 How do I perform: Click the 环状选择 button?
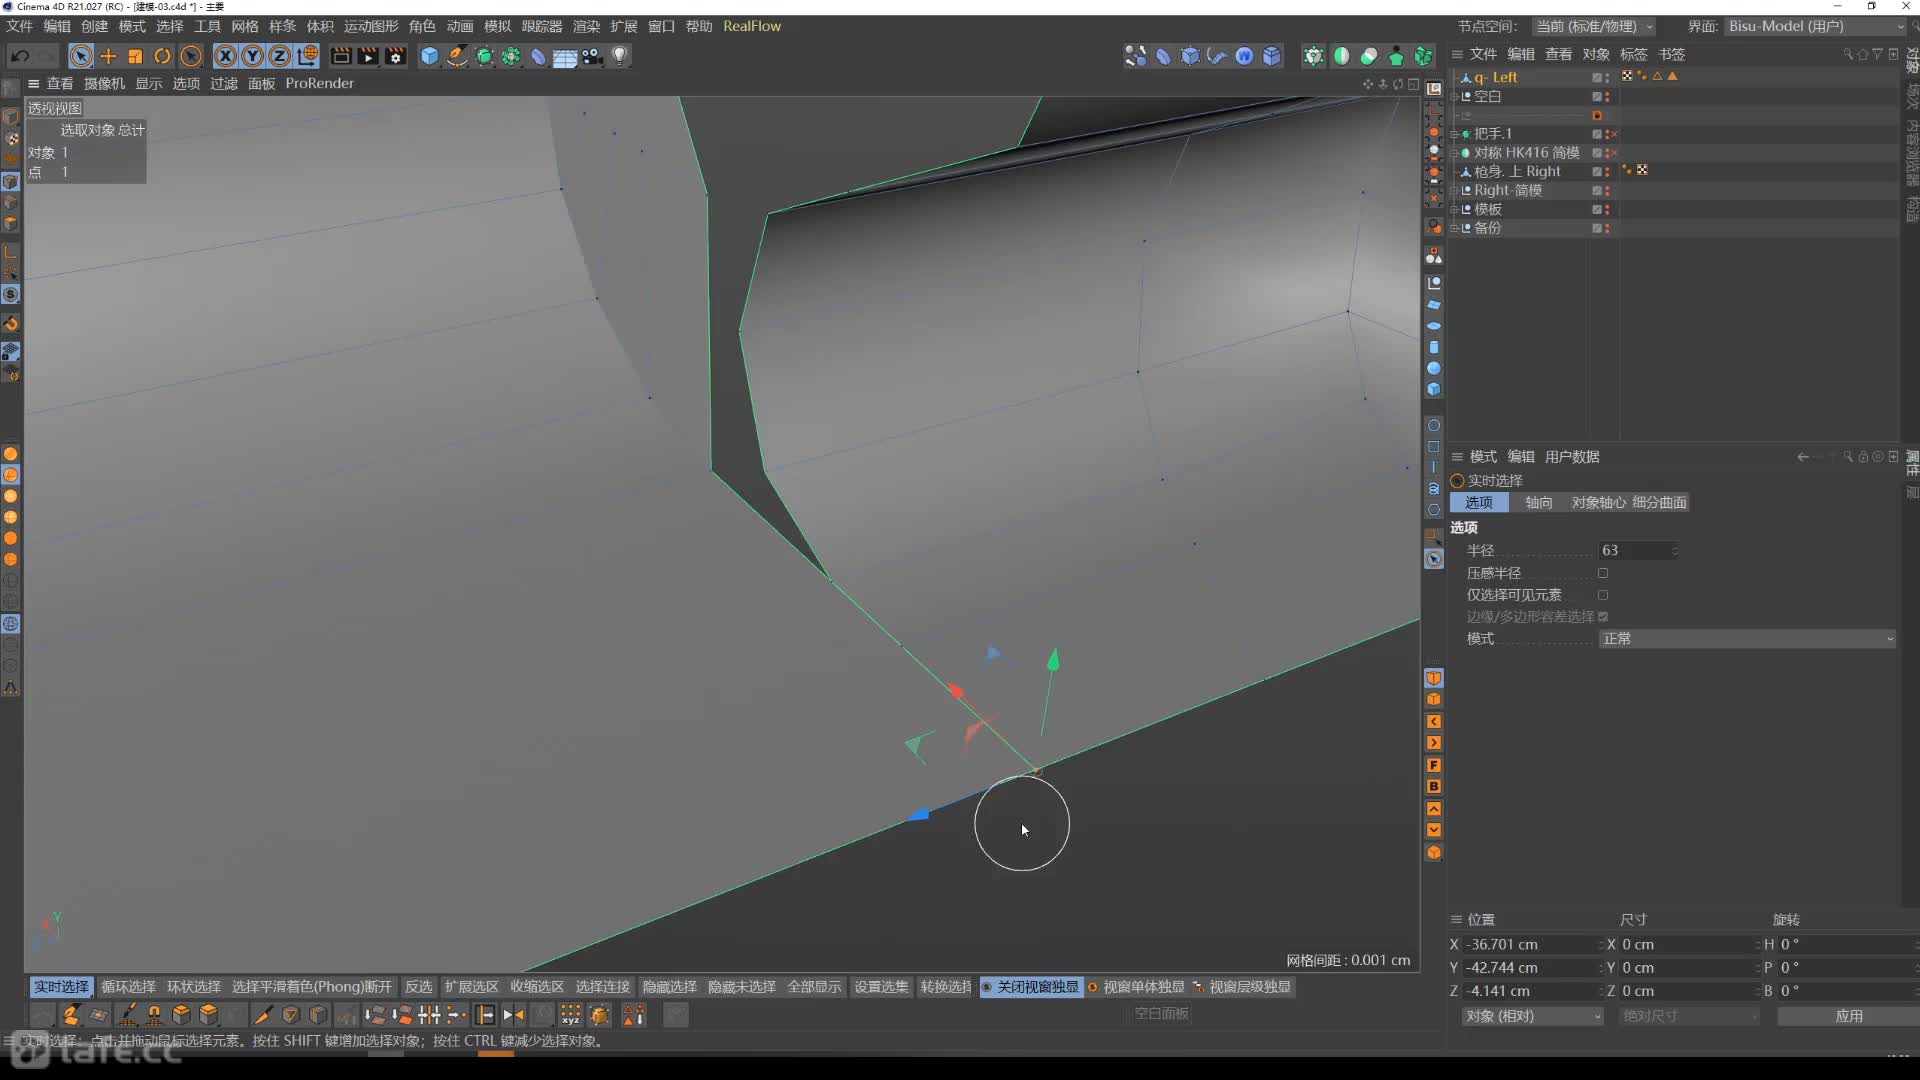(194, 987)
